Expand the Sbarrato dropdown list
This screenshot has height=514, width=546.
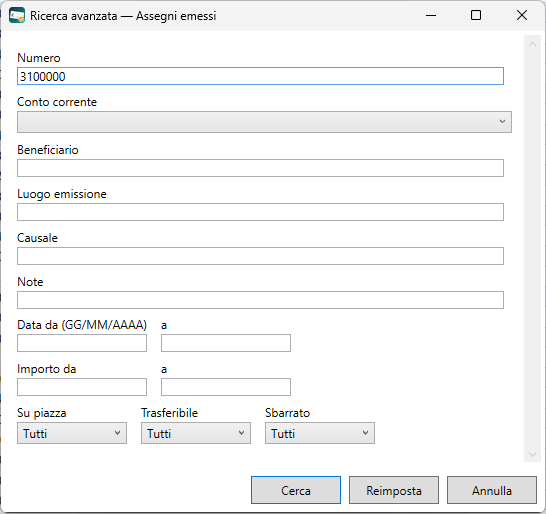click(x=320, y=433)
